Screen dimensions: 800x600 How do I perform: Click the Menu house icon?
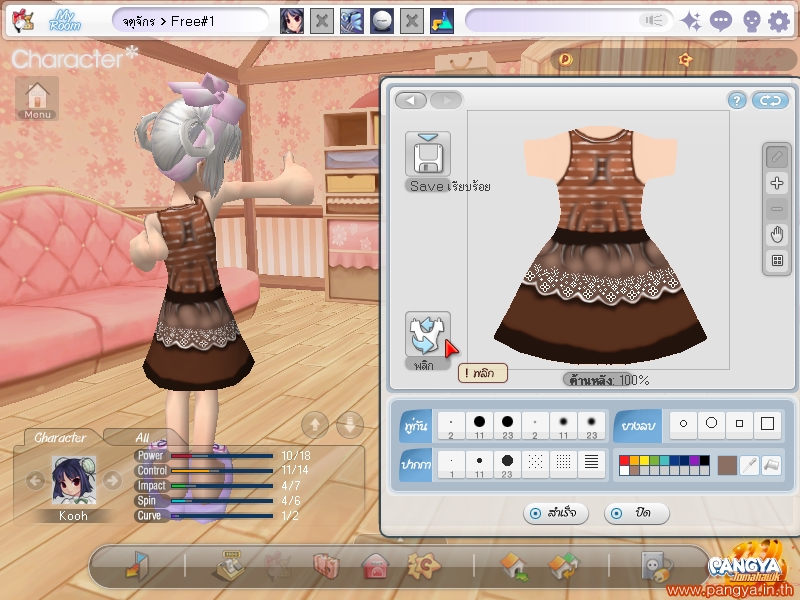click(x=37, y=98)
